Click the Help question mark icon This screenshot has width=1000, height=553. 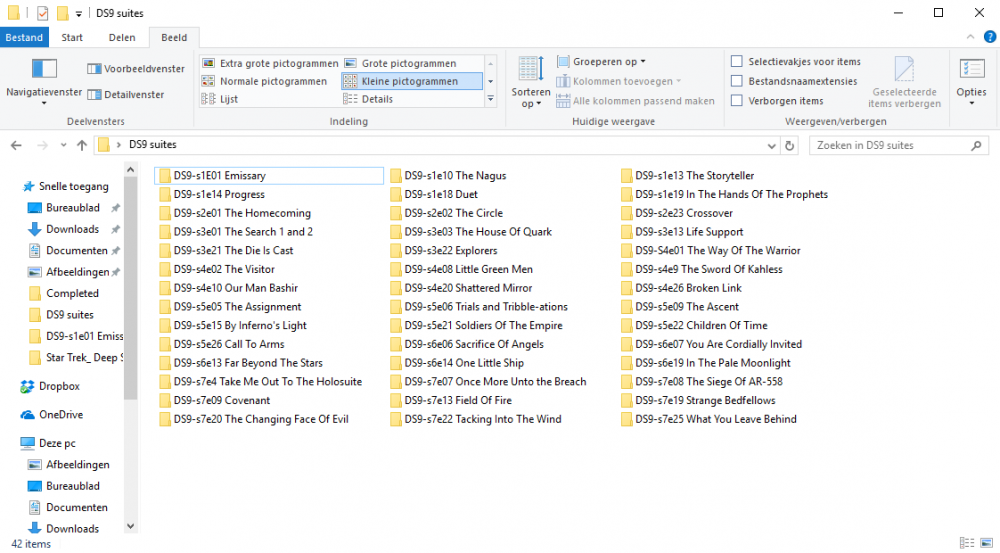tap(990, 37)
